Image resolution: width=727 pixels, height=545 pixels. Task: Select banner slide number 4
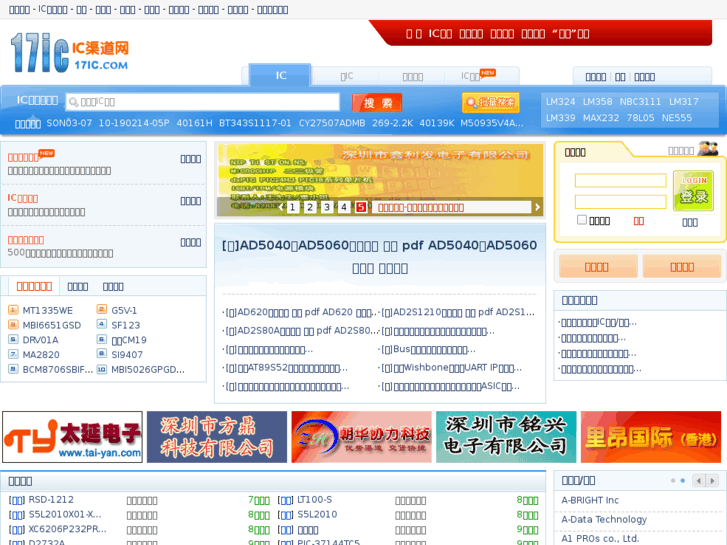[344, 207]
